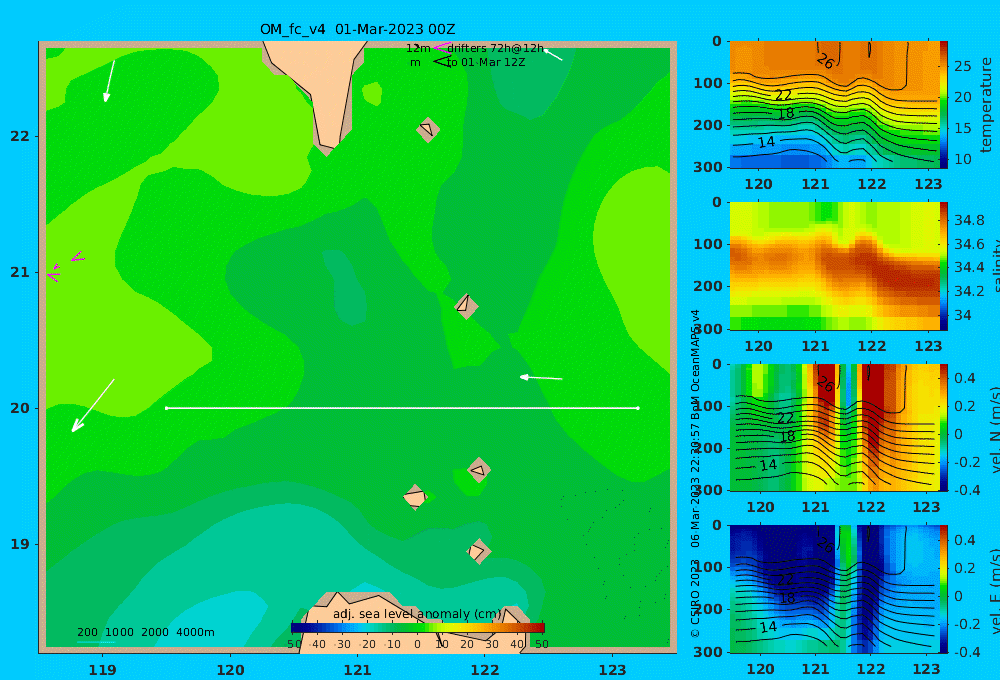Viewport: 1000px width, 680px height.
Task: Click the '12m drifters 72h@12h' legend text
Action: pyautogui.click(x=475, y=48)
